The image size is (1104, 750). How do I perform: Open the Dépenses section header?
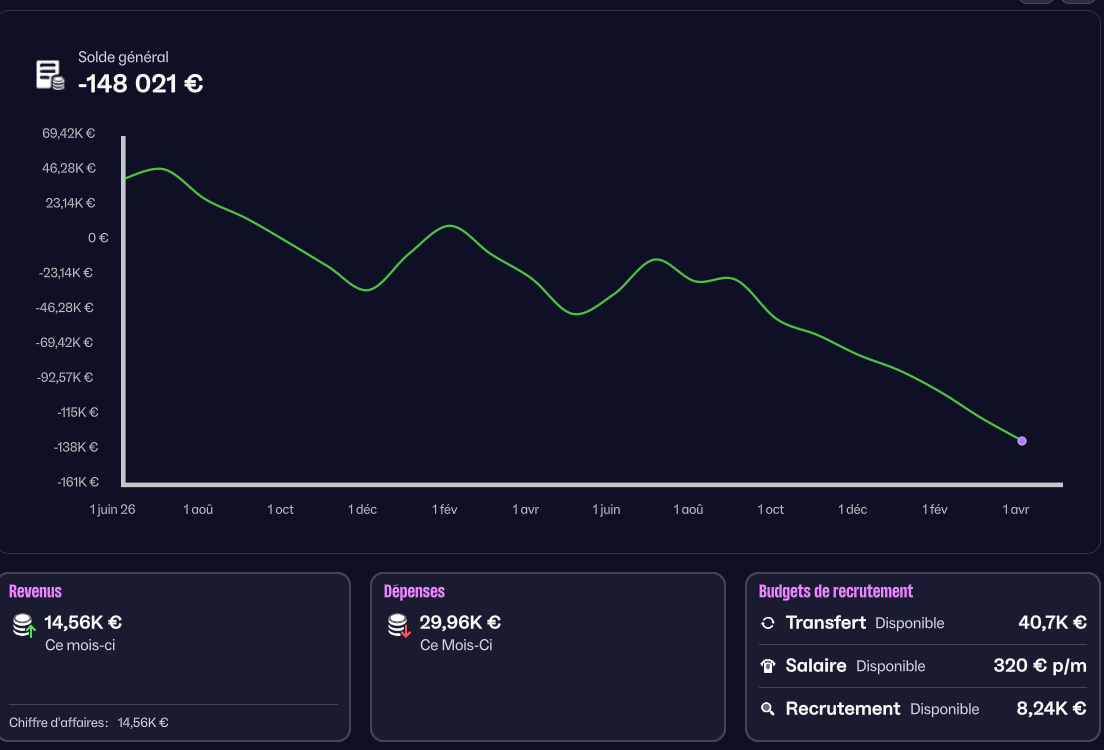[x=414, y=591]
